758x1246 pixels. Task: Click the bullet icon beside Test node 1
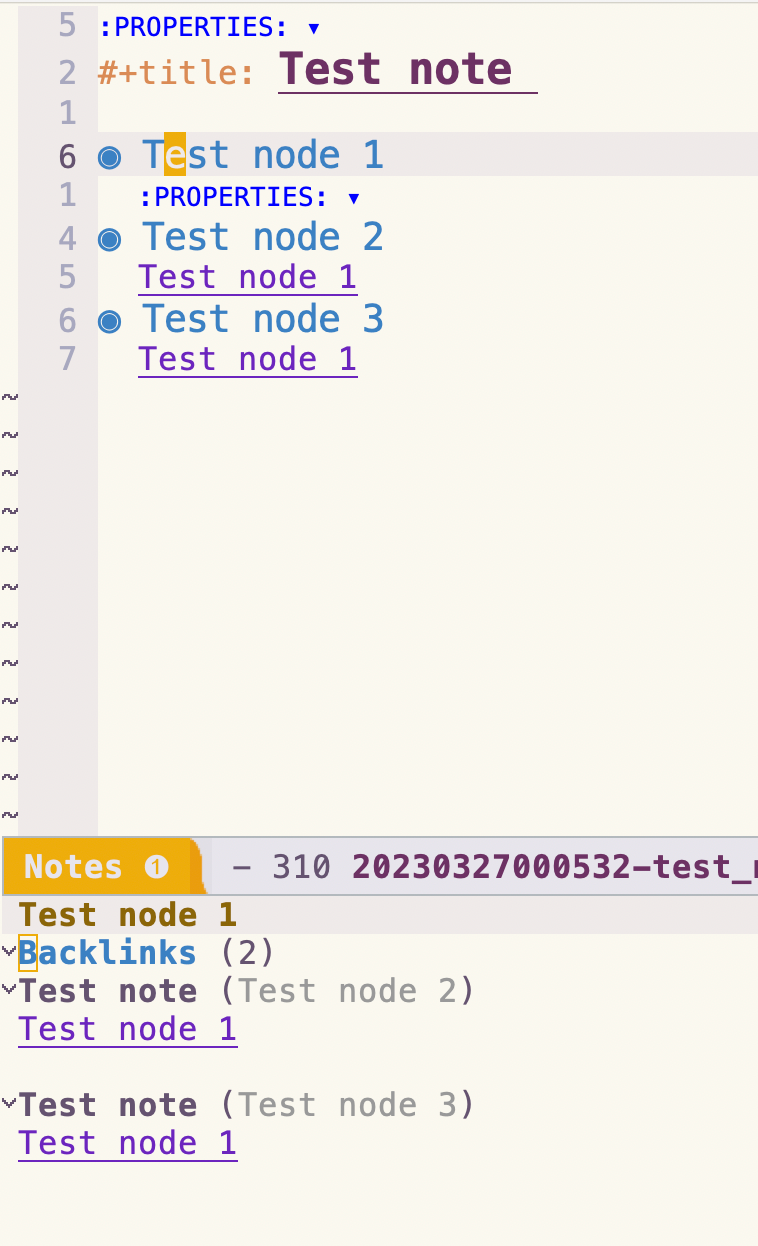pos(109,157)
